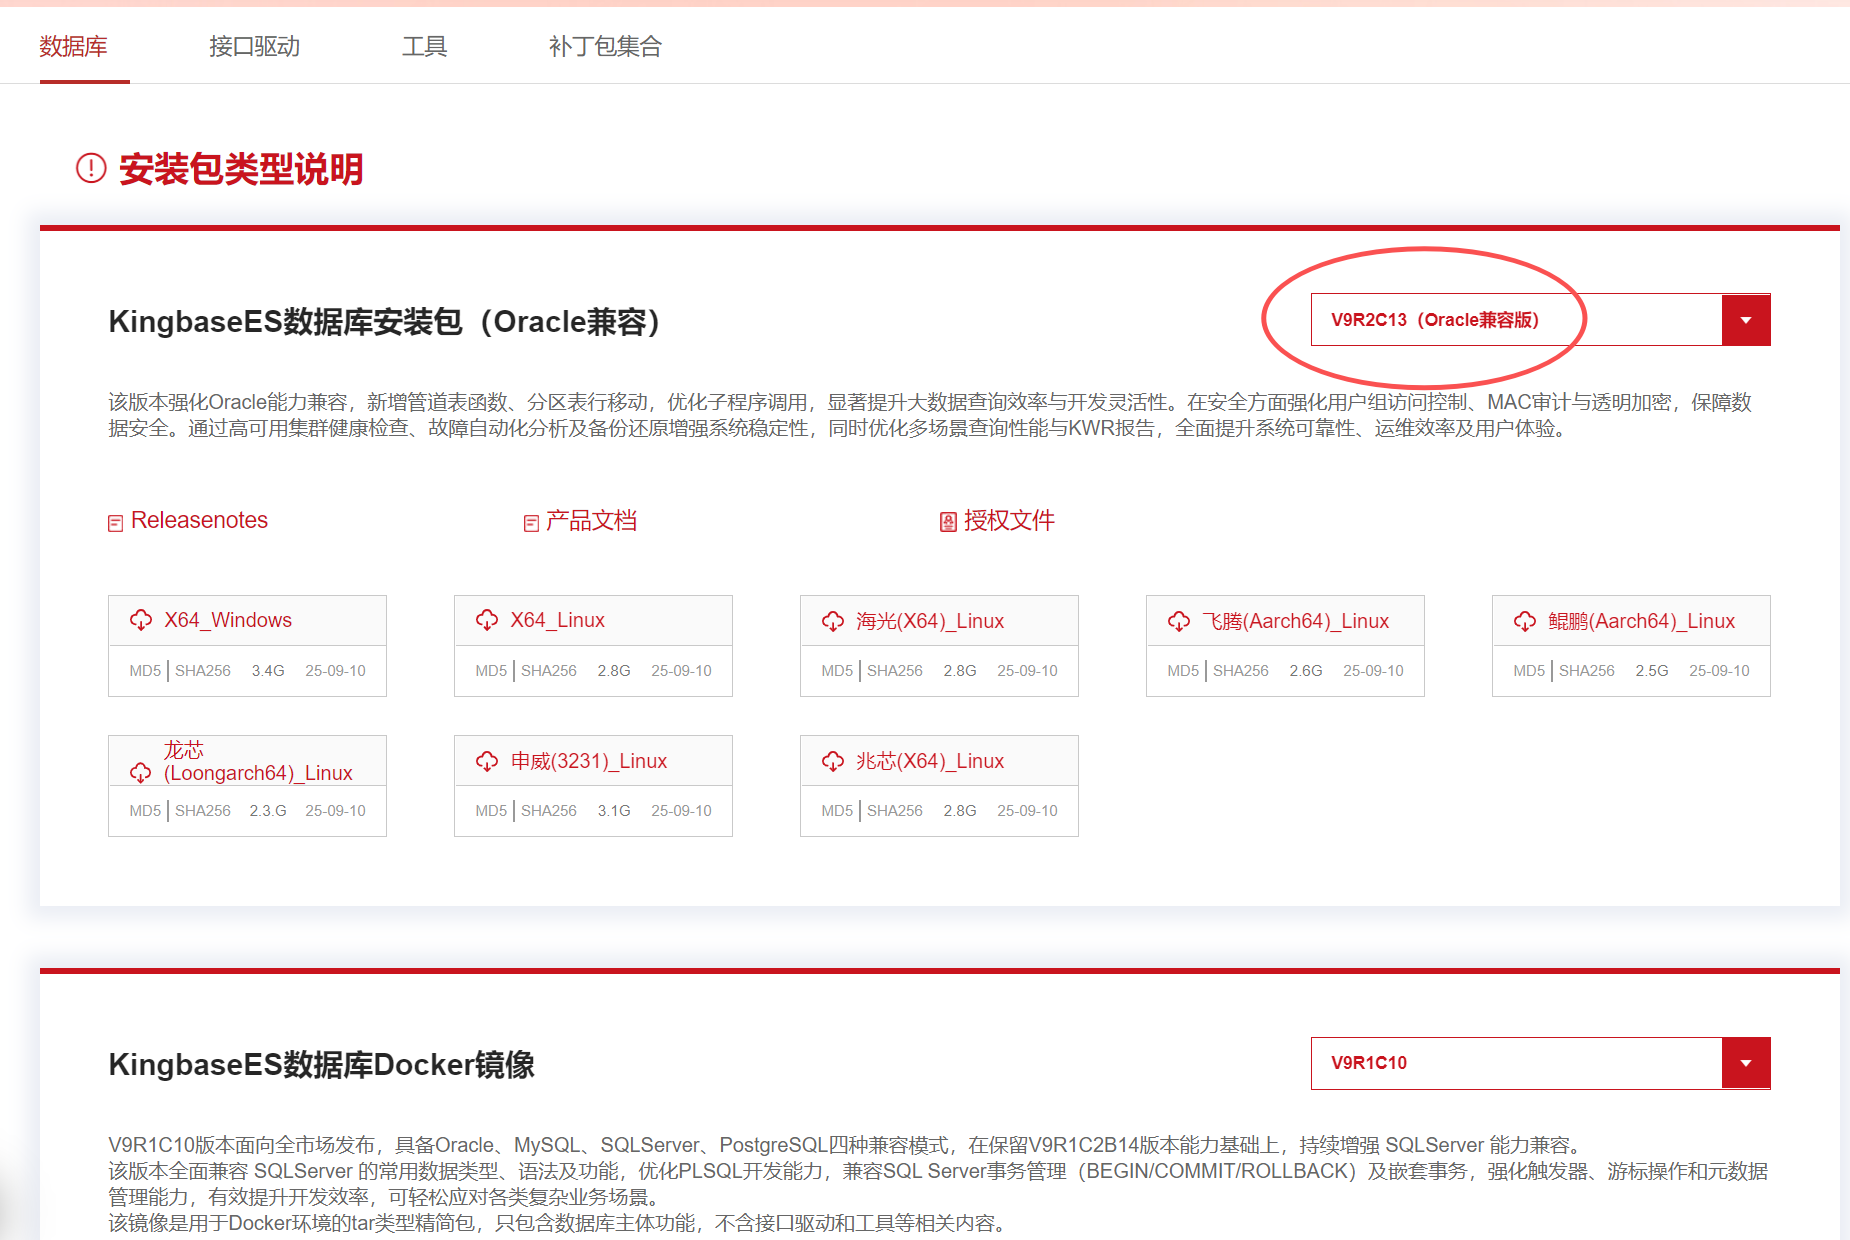Open the 授权文件 link
The height and width of the screenshot is (1240, 1850).
click(x=1009, y=520)
